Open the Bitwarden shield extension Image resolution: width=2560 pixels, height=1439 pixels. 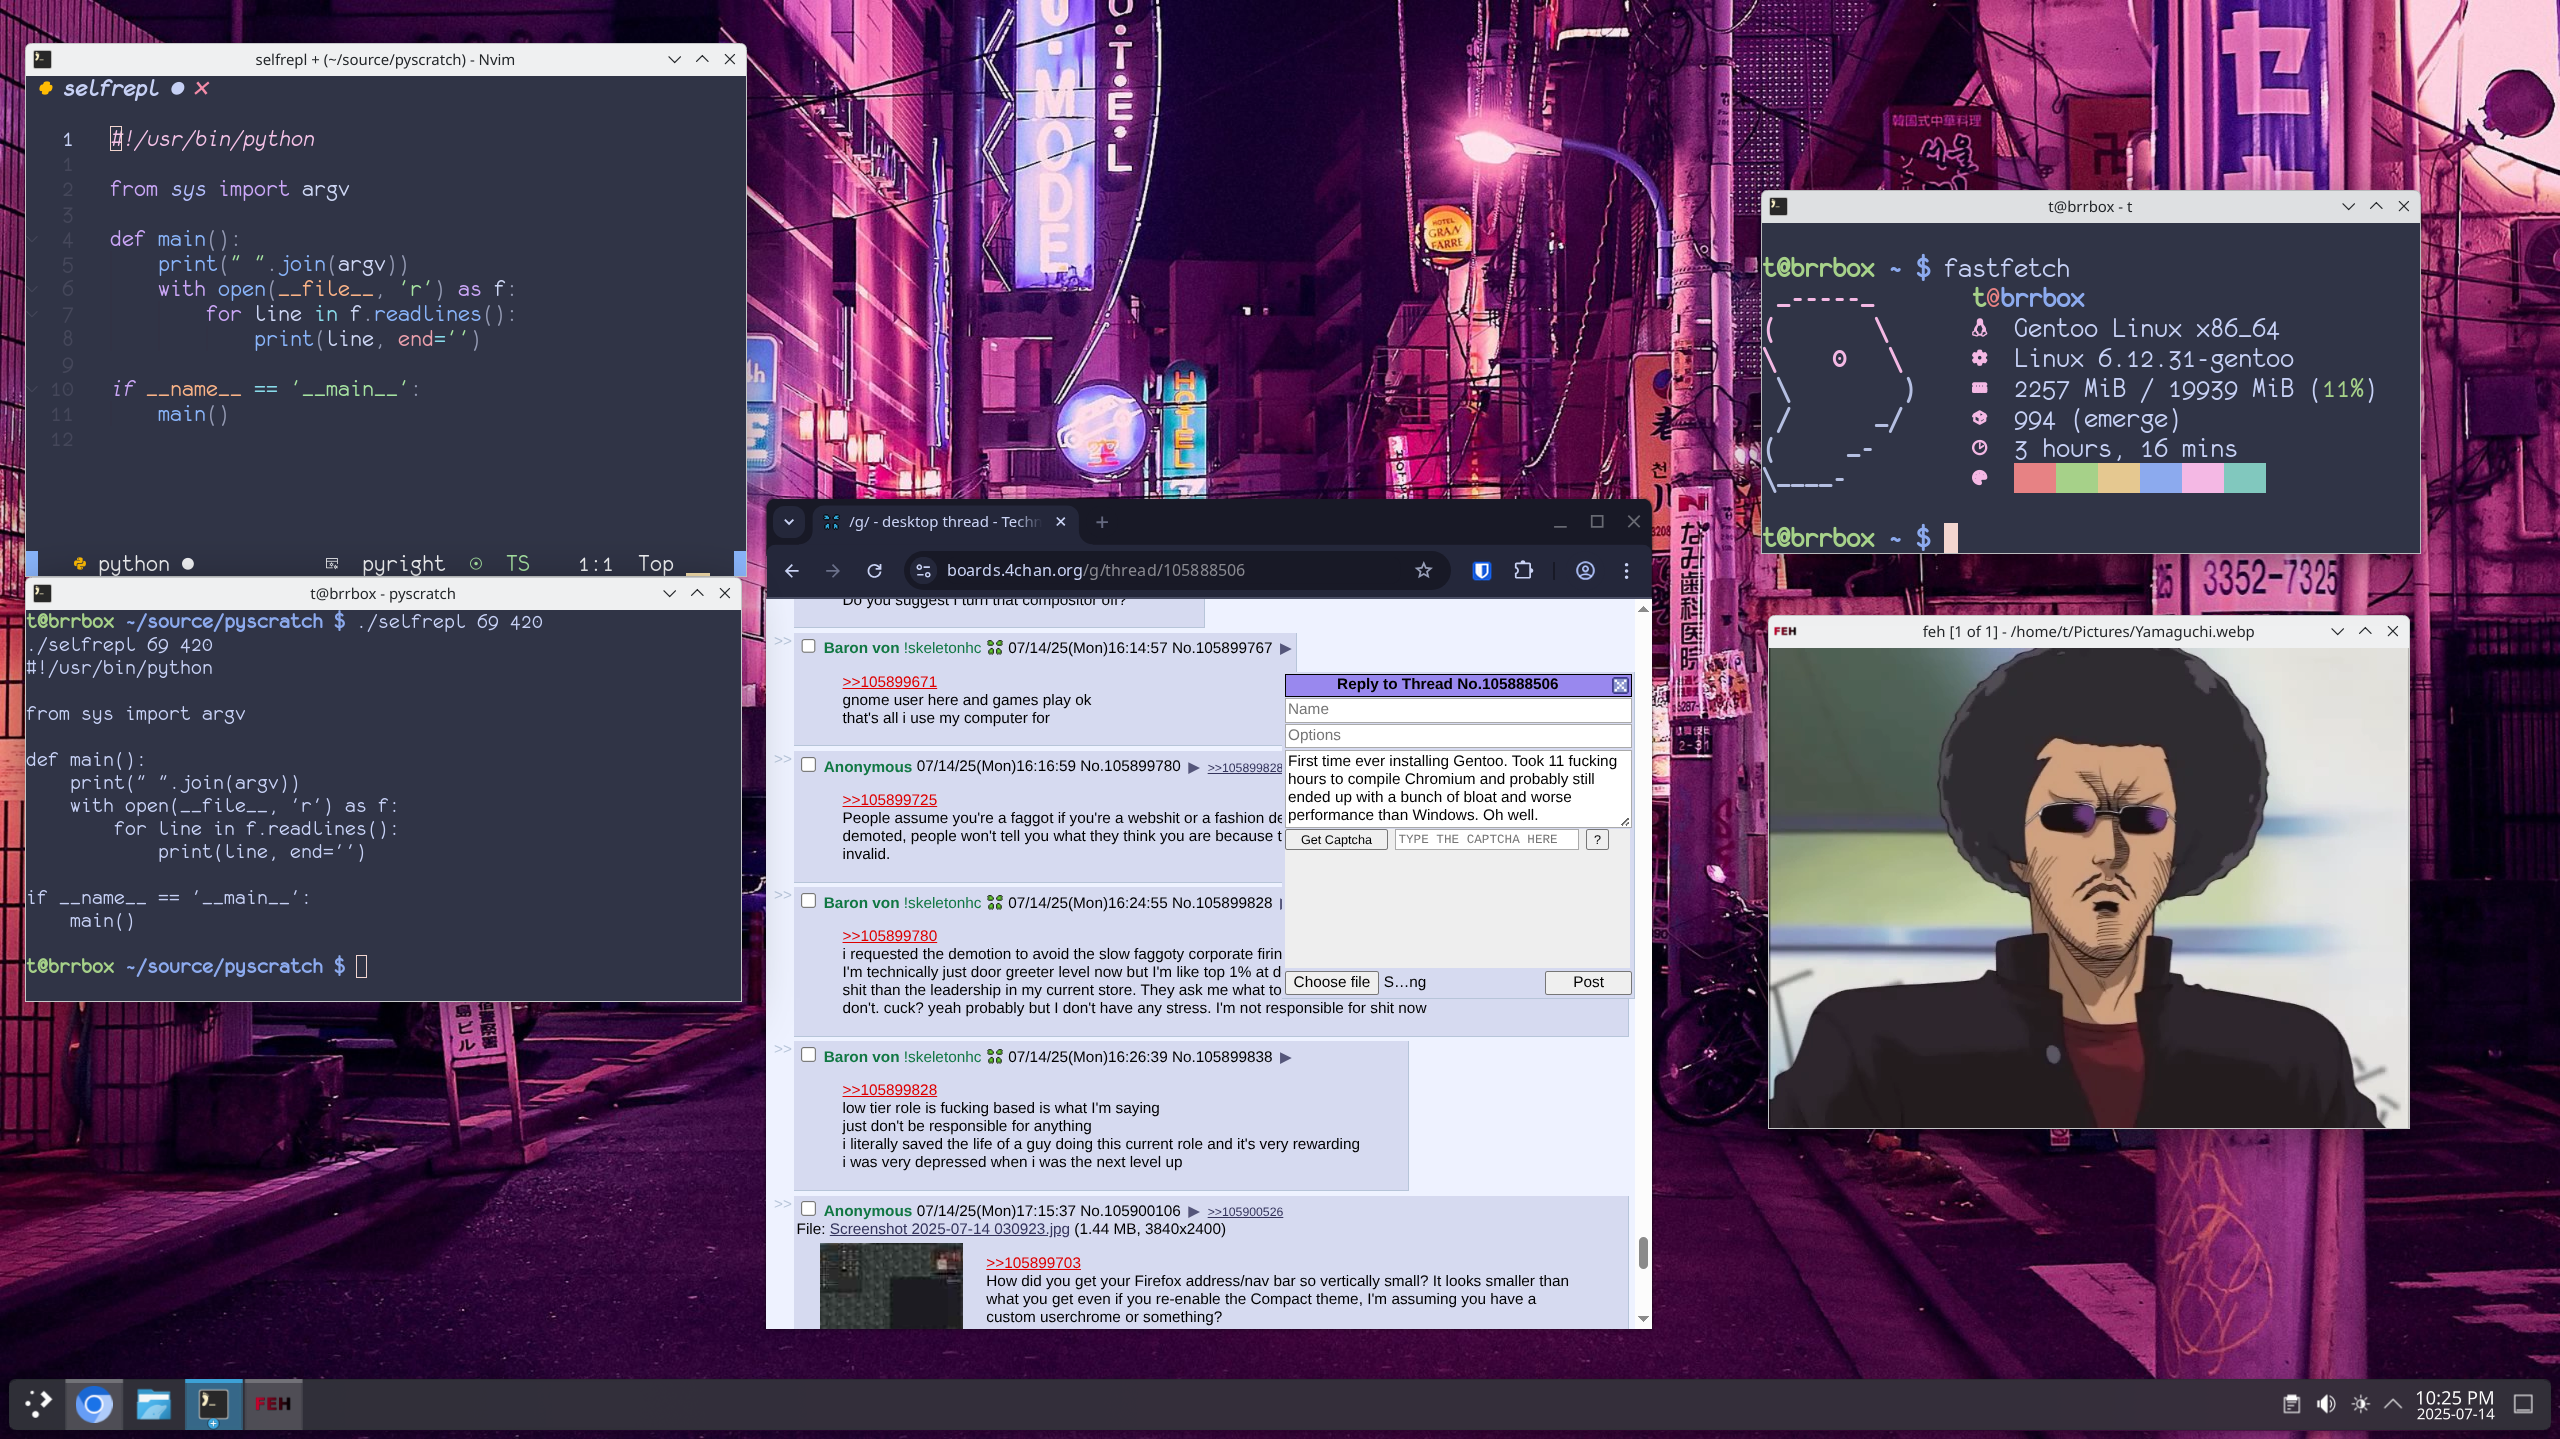(x=1482, y=570)
